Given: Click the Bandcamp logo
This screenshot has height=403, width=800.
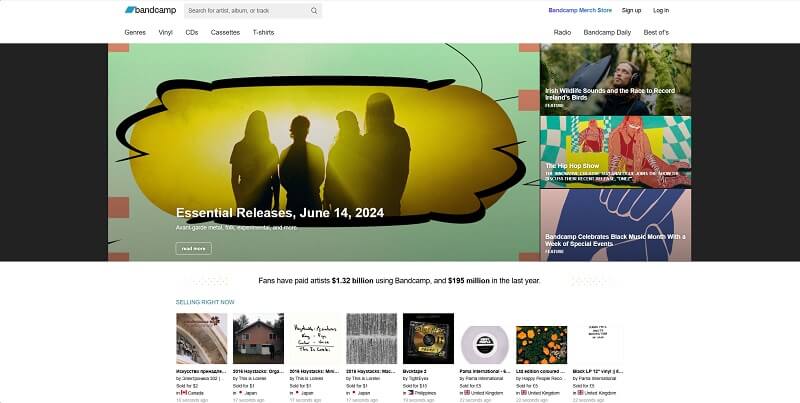Looking at the screenshot, I should coord(150,10).
